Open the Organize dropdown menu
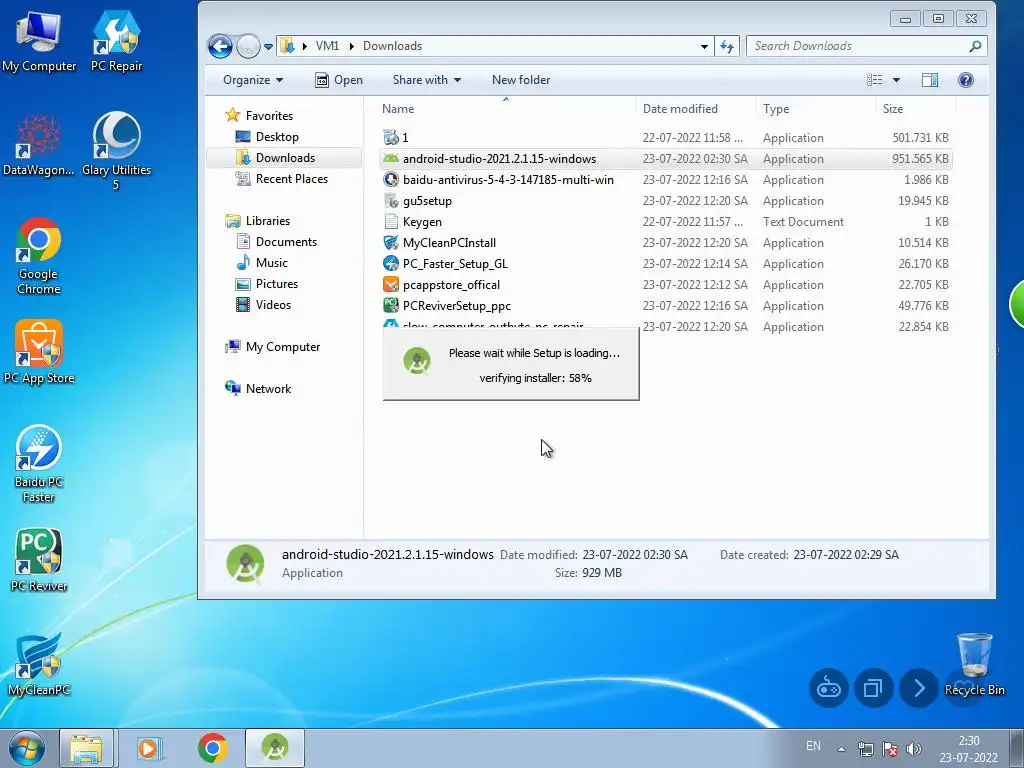 tap(253, 80)
